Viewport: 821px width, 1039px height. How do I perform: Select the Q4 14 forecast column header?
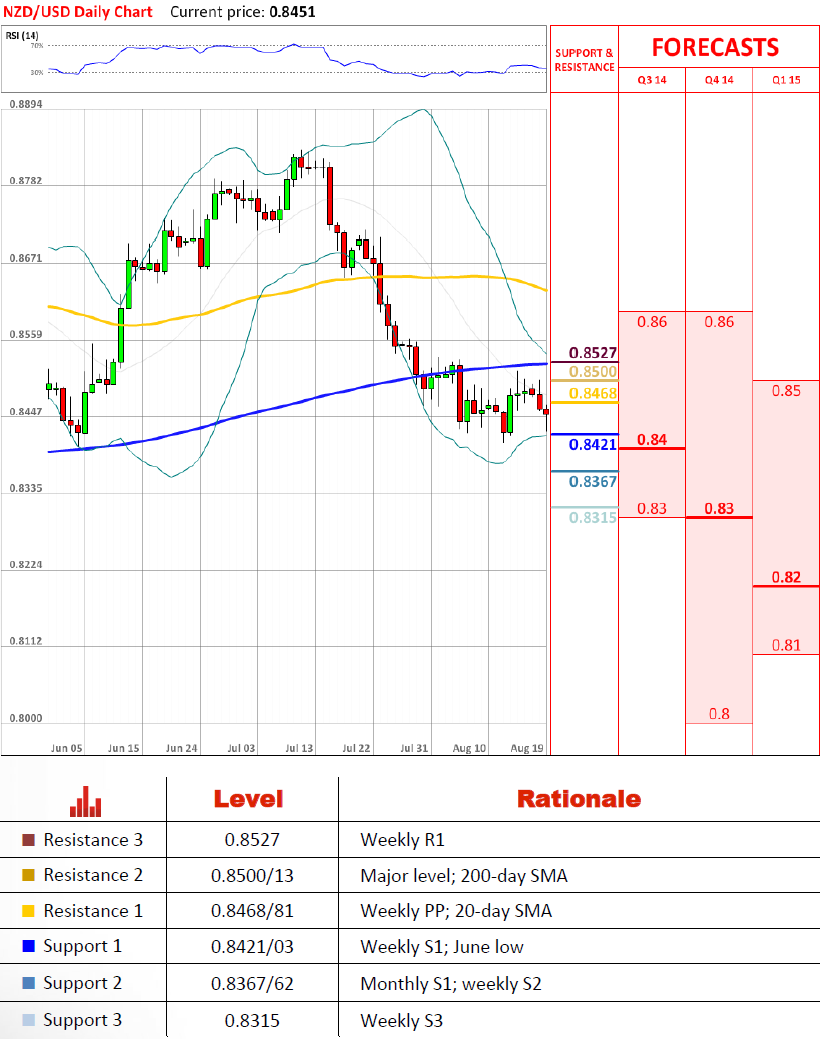click(719, 80)
